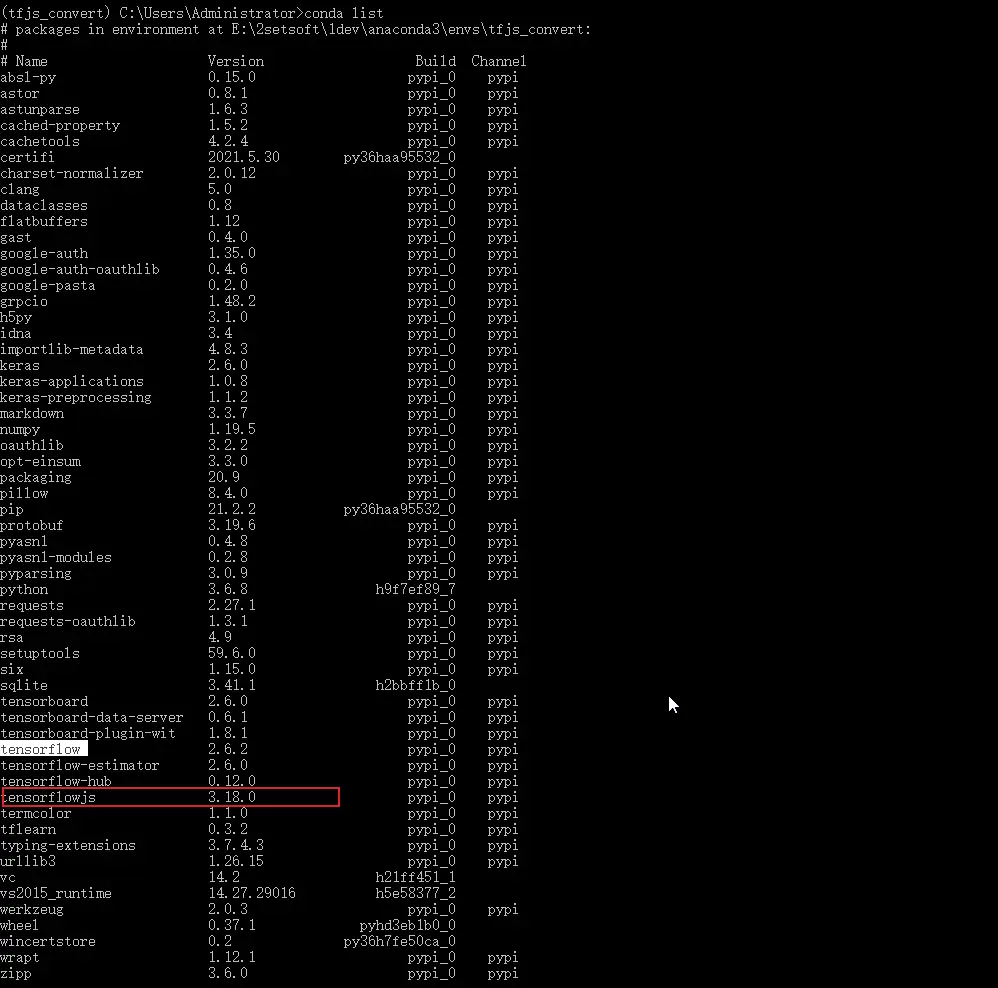
Task: Click protobuf version 3.19.6
Action: (232, 525)
